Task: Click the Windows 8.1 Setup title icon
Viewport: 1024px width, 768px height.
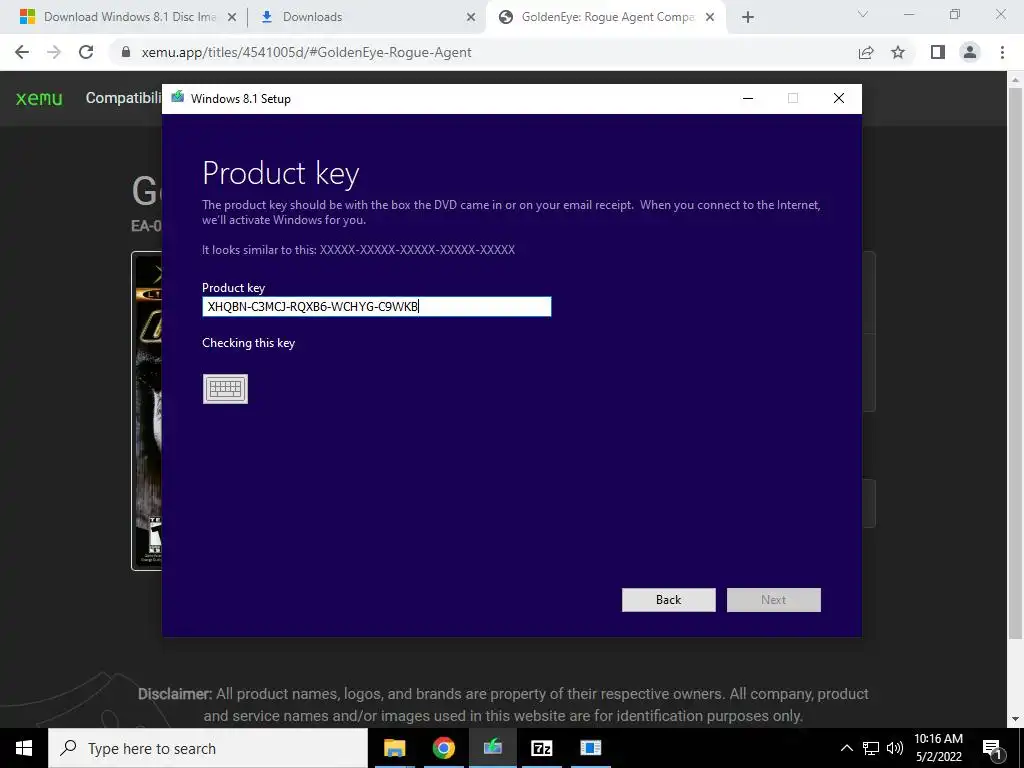Action: pos(178,98)
